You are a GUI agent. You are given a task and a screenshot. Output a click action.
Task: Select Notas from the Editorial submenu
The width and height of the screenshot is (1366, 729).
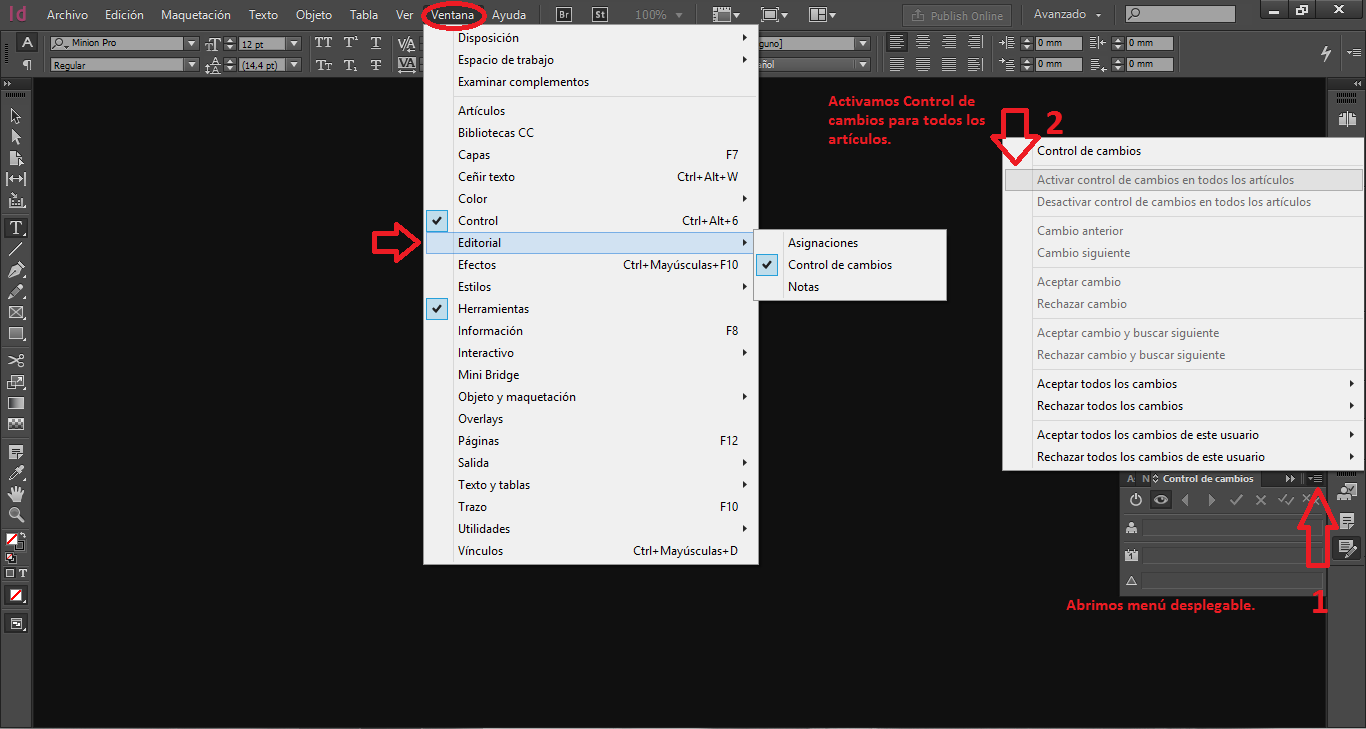(x=803, y=287)
